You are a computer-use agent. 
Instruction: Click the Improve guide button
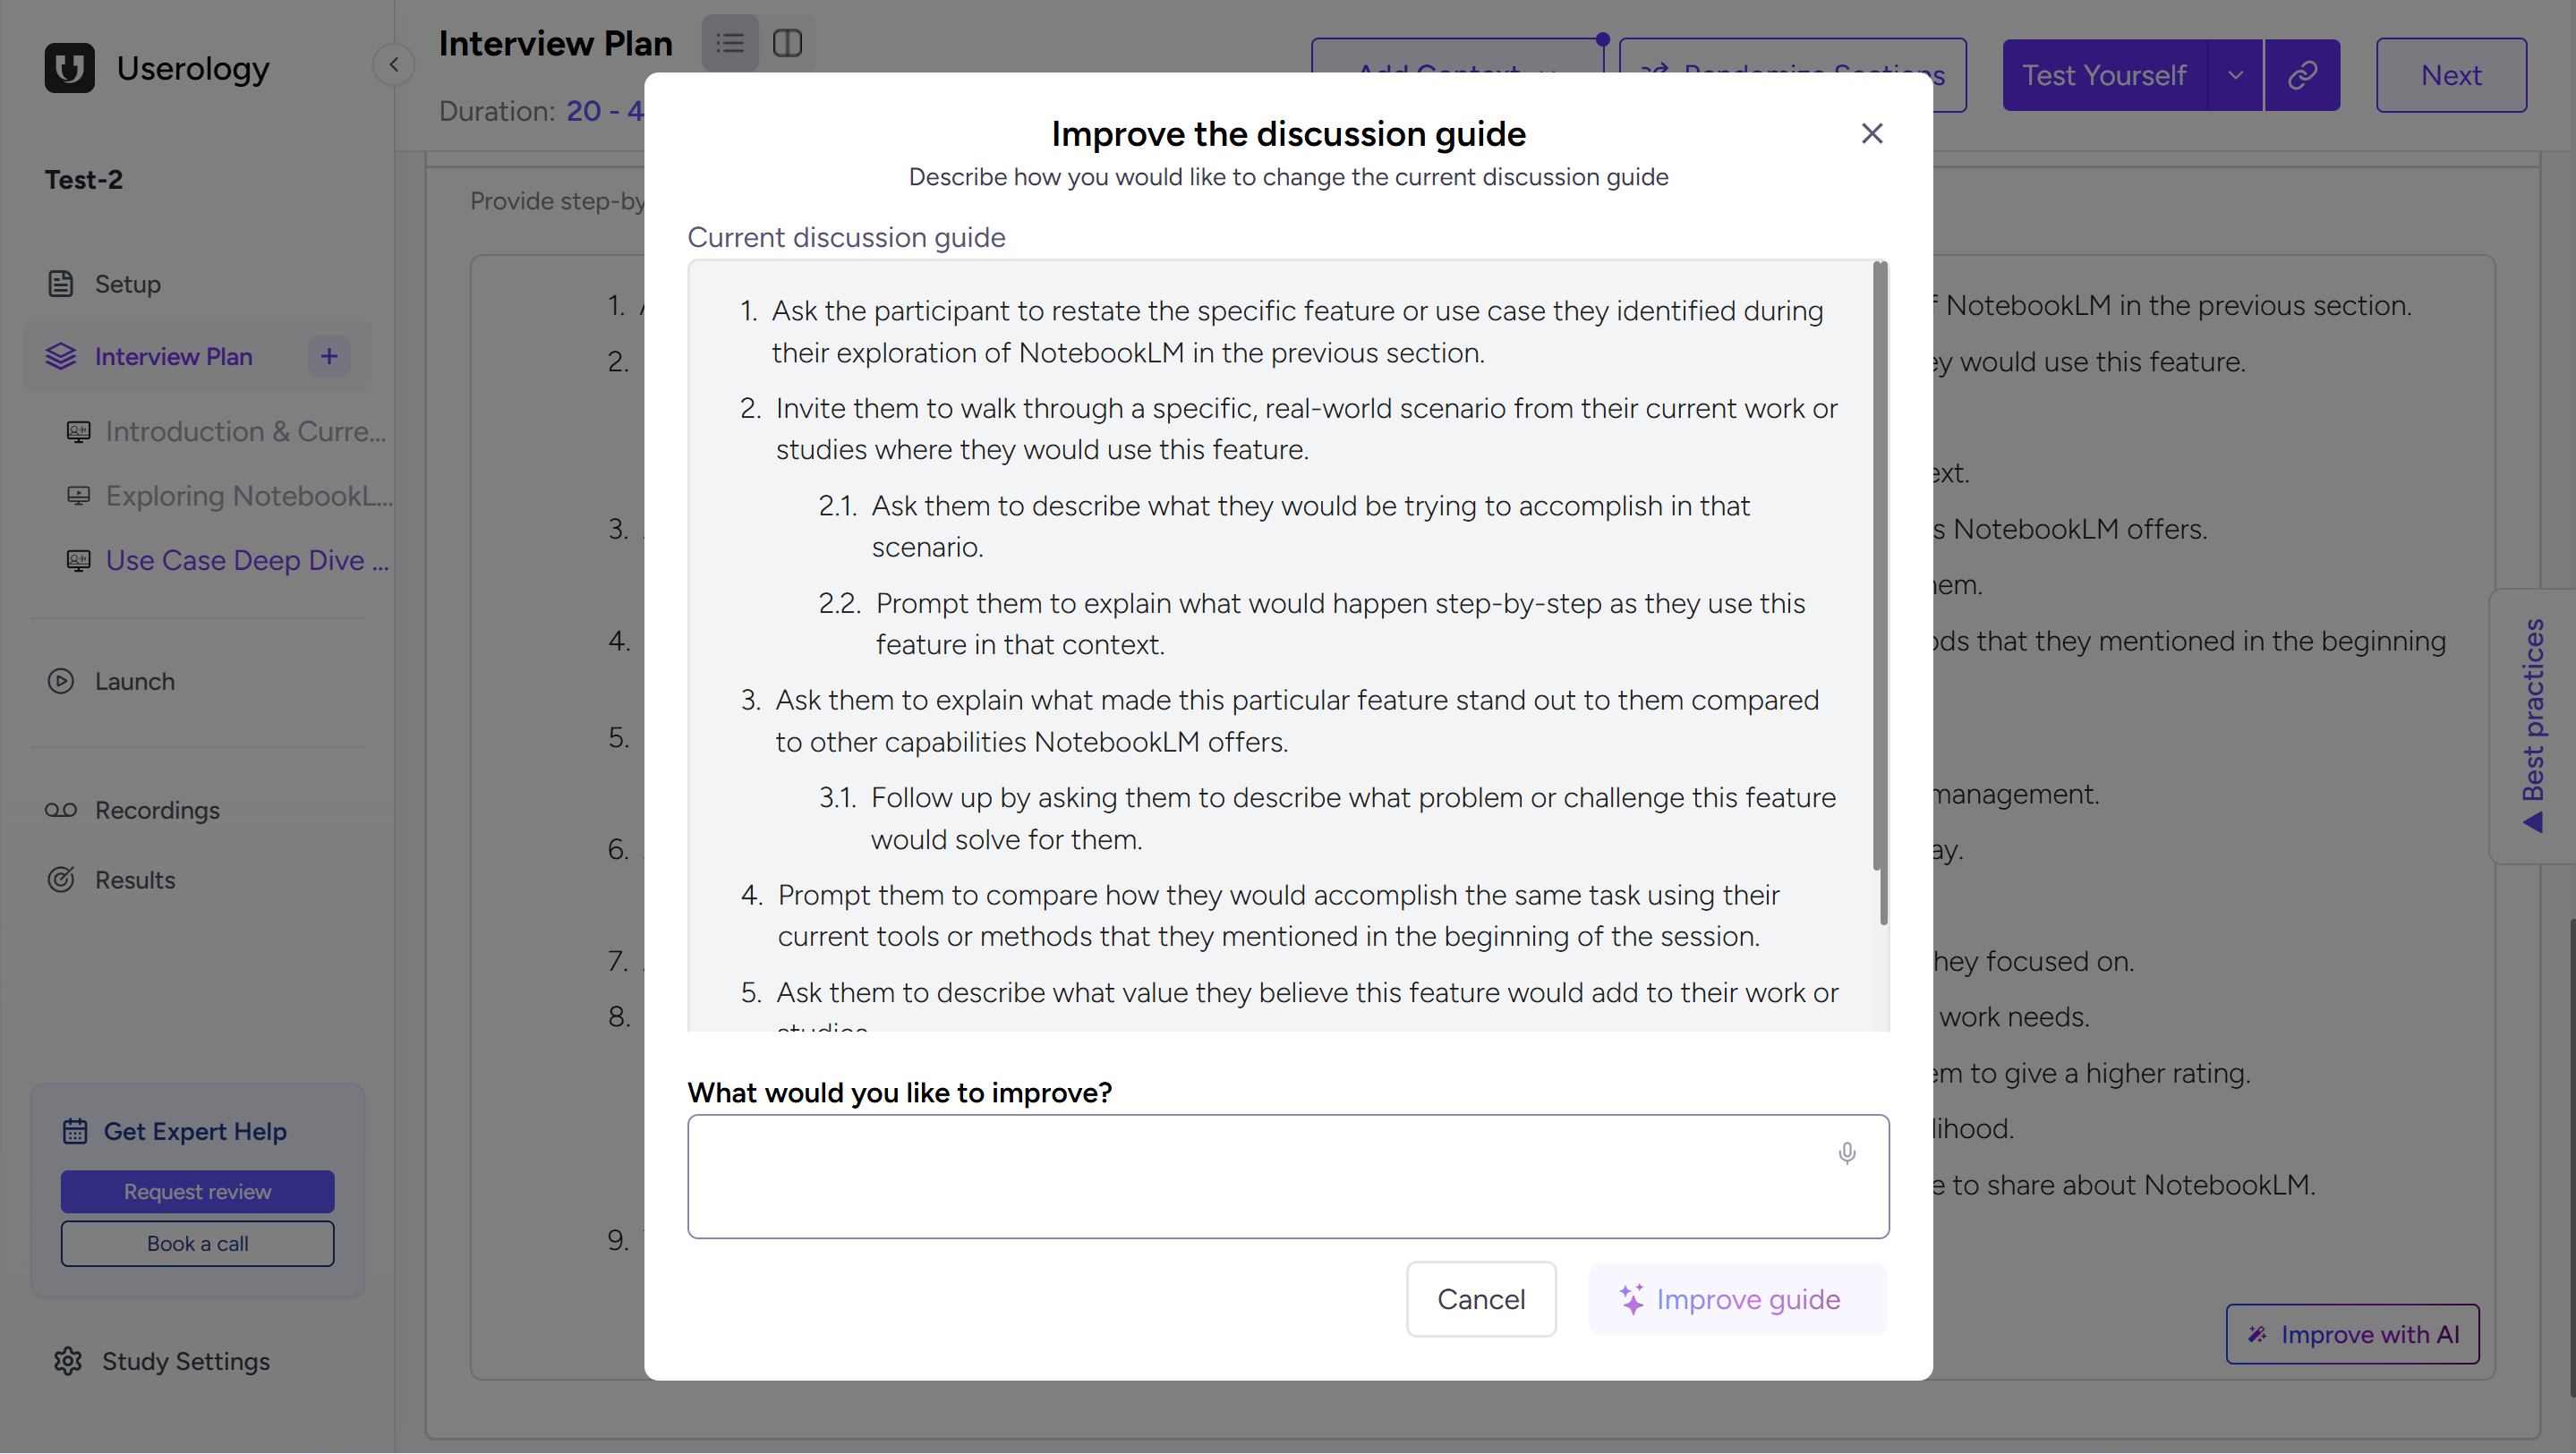1737,1299
